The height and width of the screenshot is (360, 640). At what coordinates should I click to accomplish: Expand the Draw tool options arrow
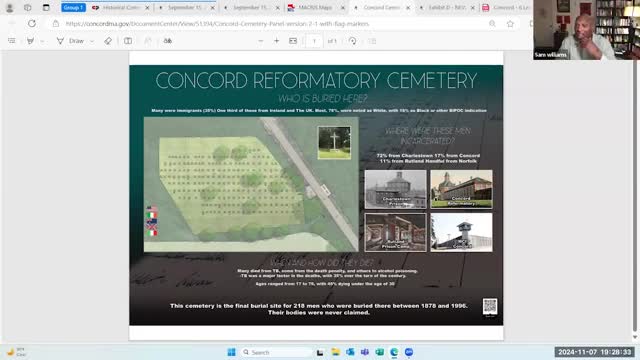[x=92, y=41]
